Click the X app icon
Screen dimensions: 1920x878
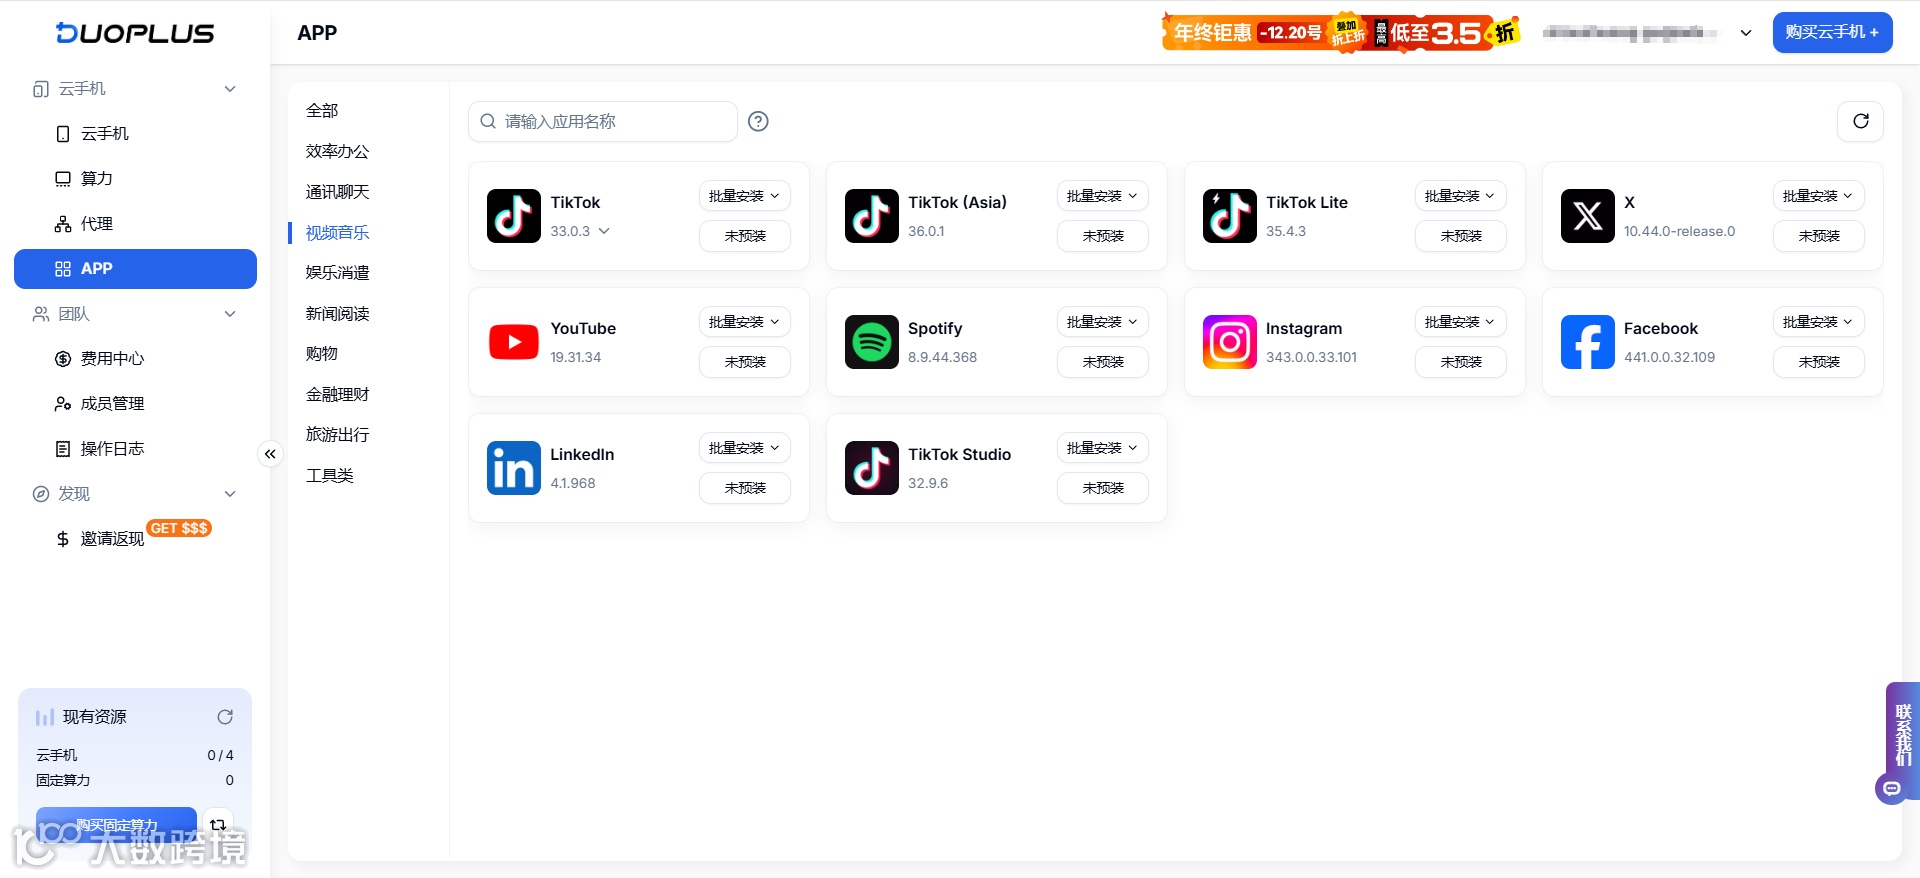tap(1588, 216)
